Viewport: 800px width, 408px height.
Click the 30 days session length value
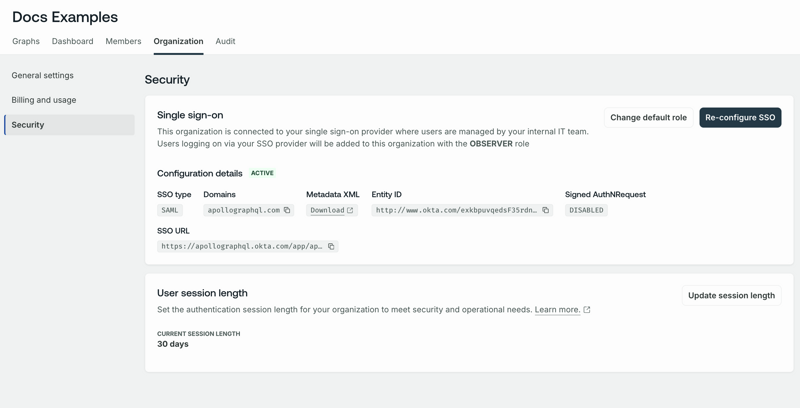click(x=173, y=344)
